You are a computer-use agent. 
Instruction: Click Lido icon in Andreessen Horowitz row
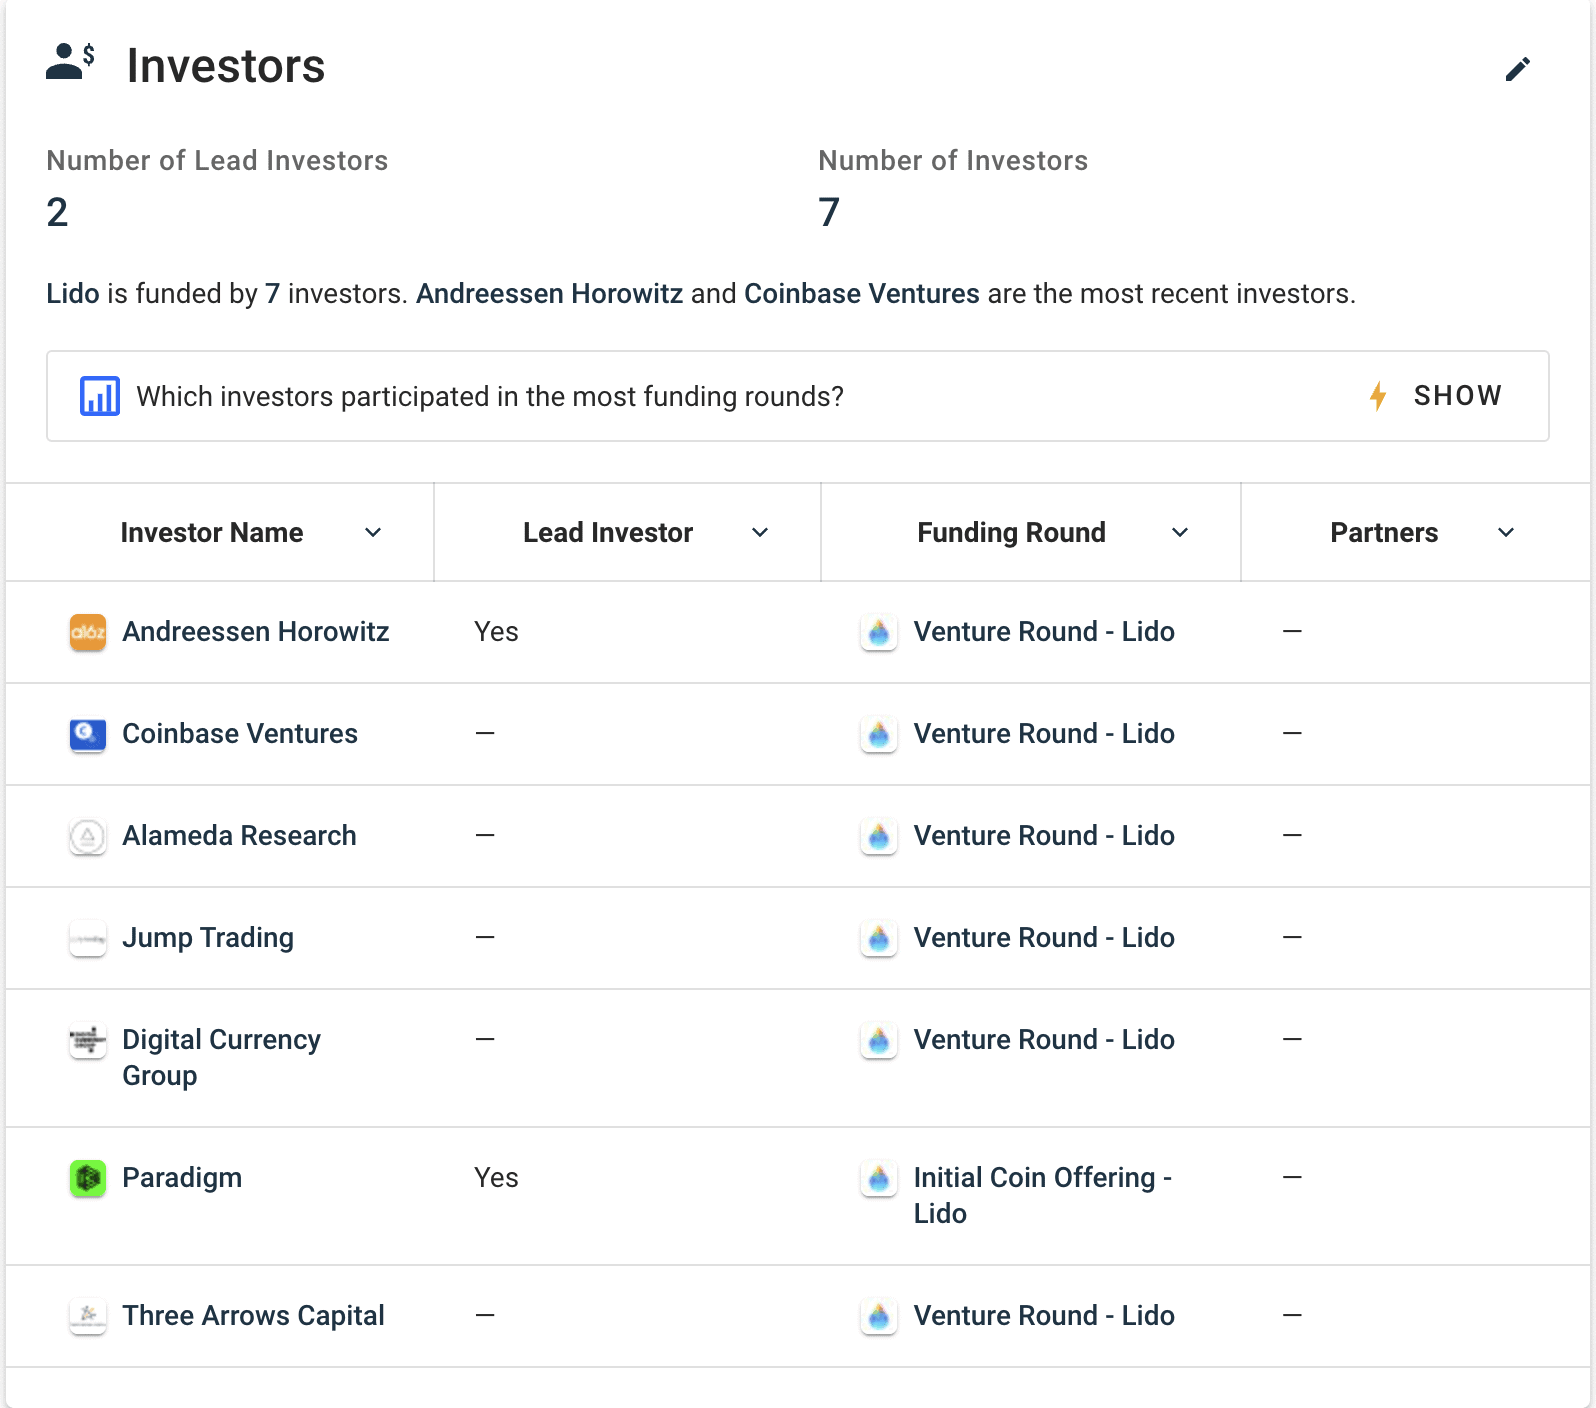[879, 632]
